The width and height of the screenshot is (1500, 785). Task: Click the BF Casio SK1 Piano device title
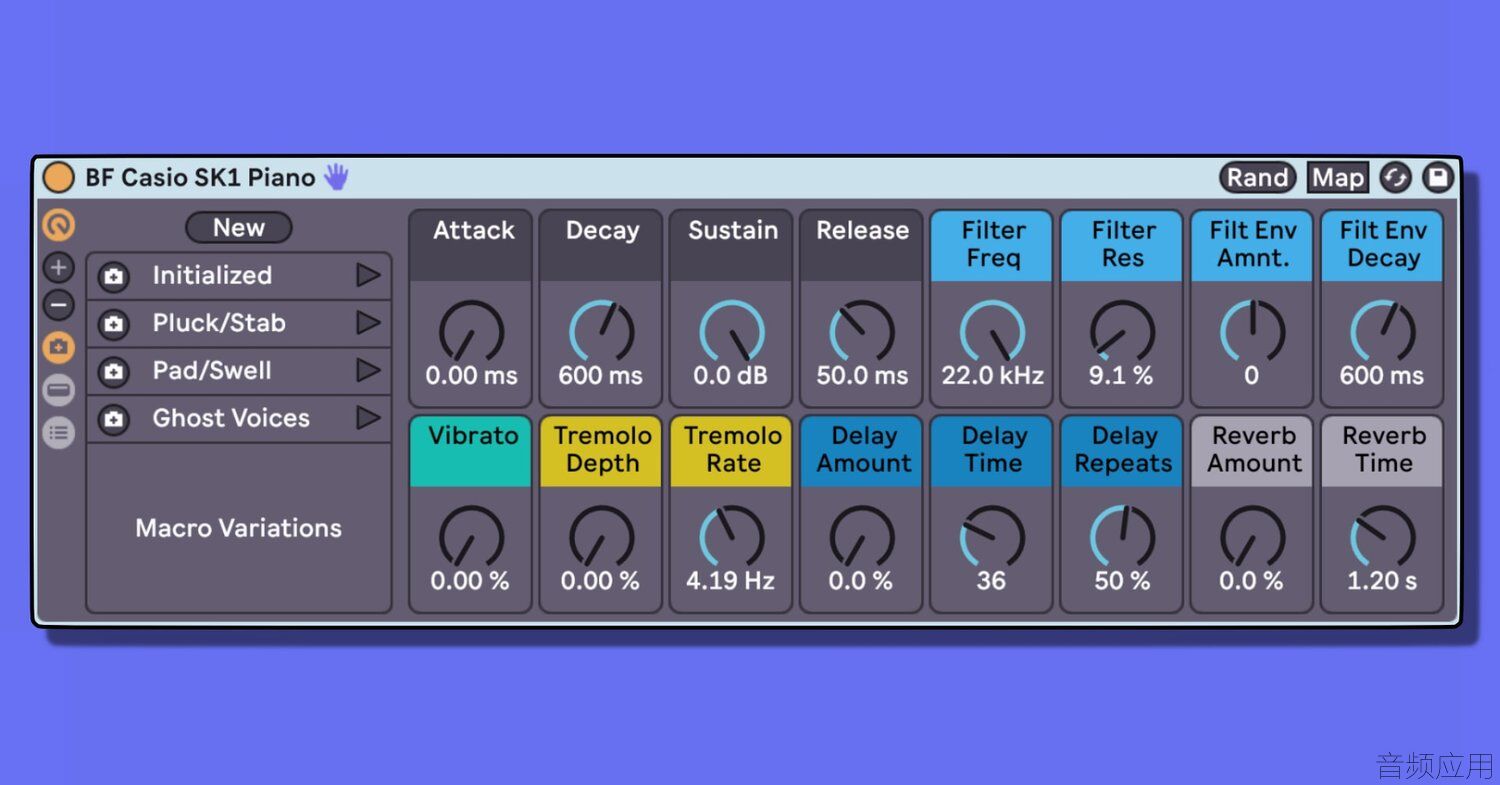click(x=200, y=178)
